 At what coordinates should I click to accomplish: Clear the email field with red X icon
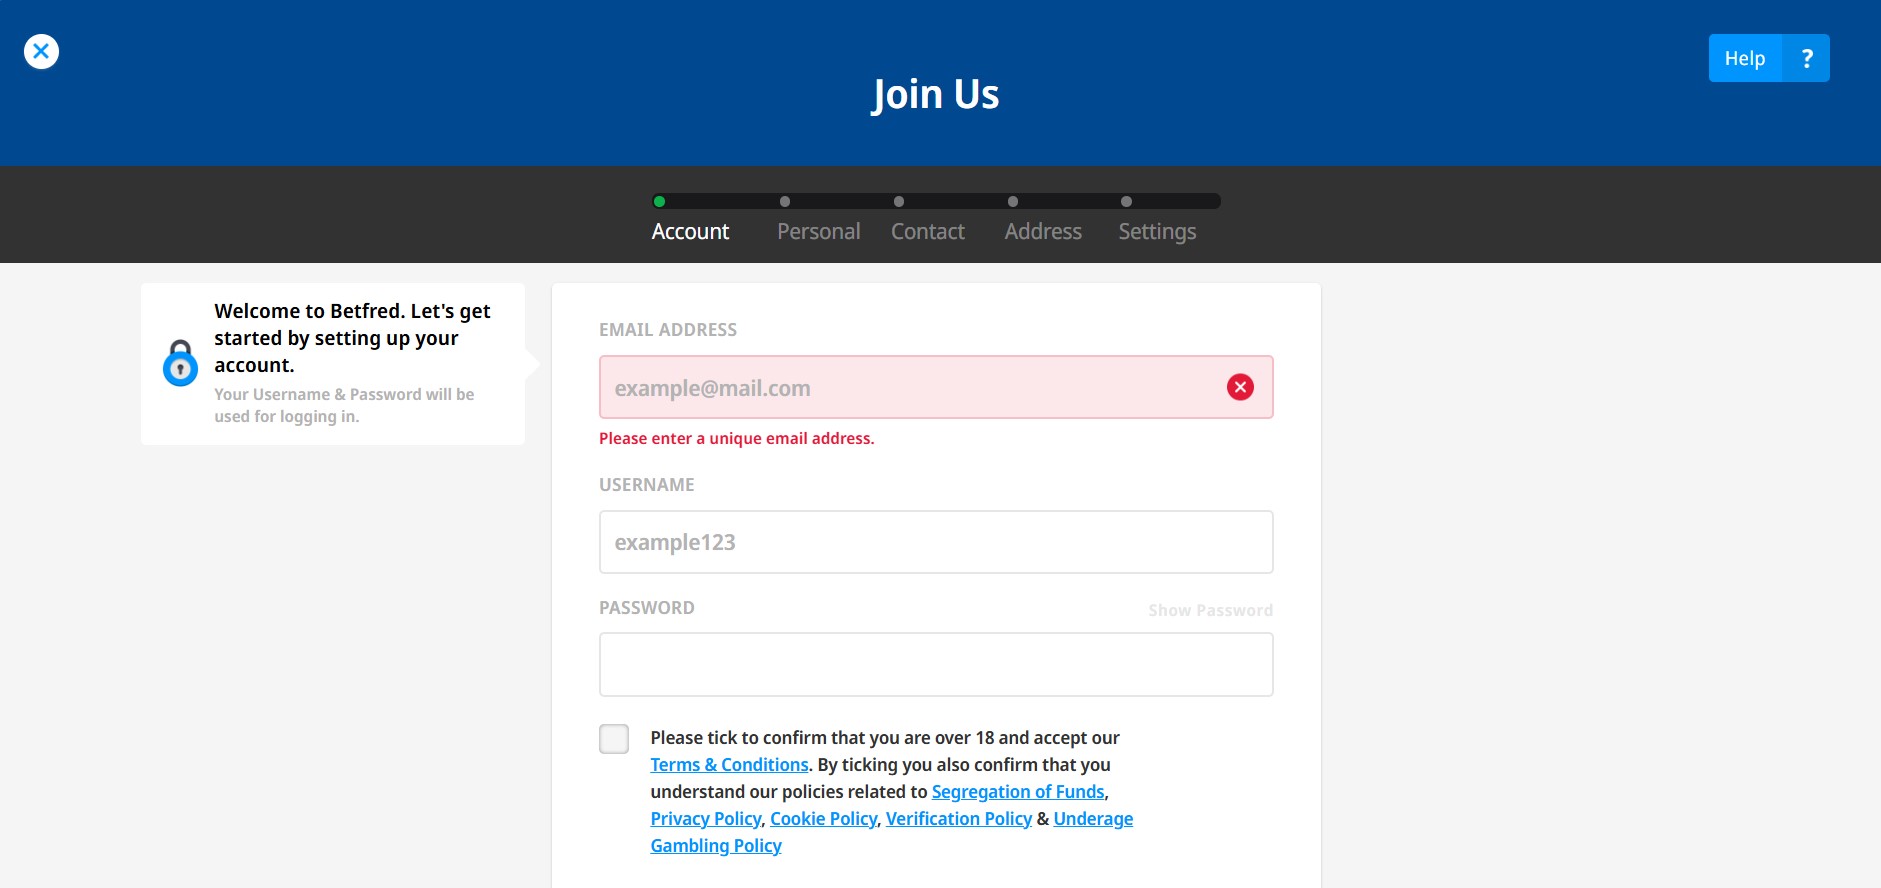coord(1240,387)
